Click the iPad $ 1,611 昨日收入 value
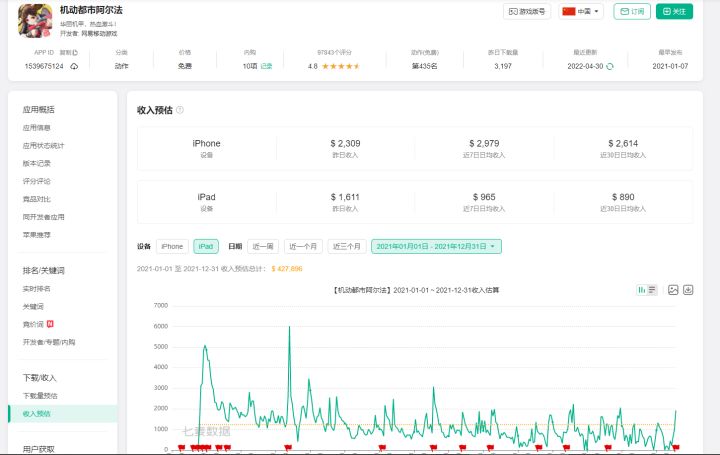 click(x=345, y=197)
